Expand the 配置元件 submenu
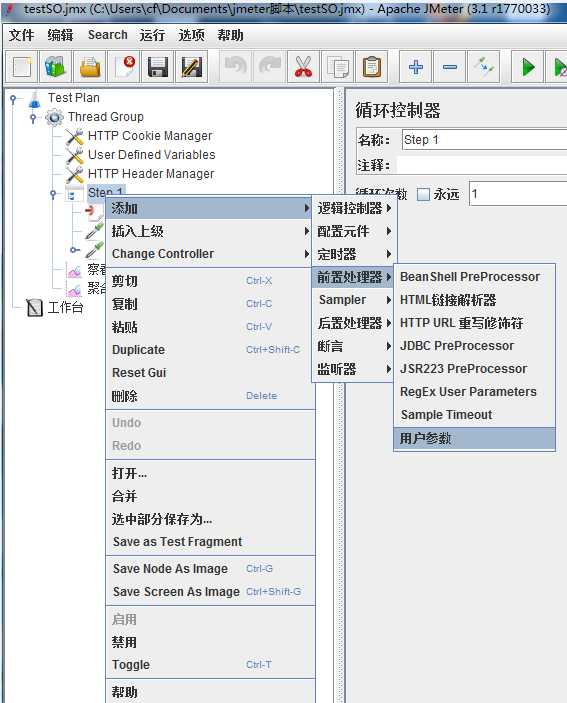Viewport: 567px width, 703px height. (x=355, y=231)
